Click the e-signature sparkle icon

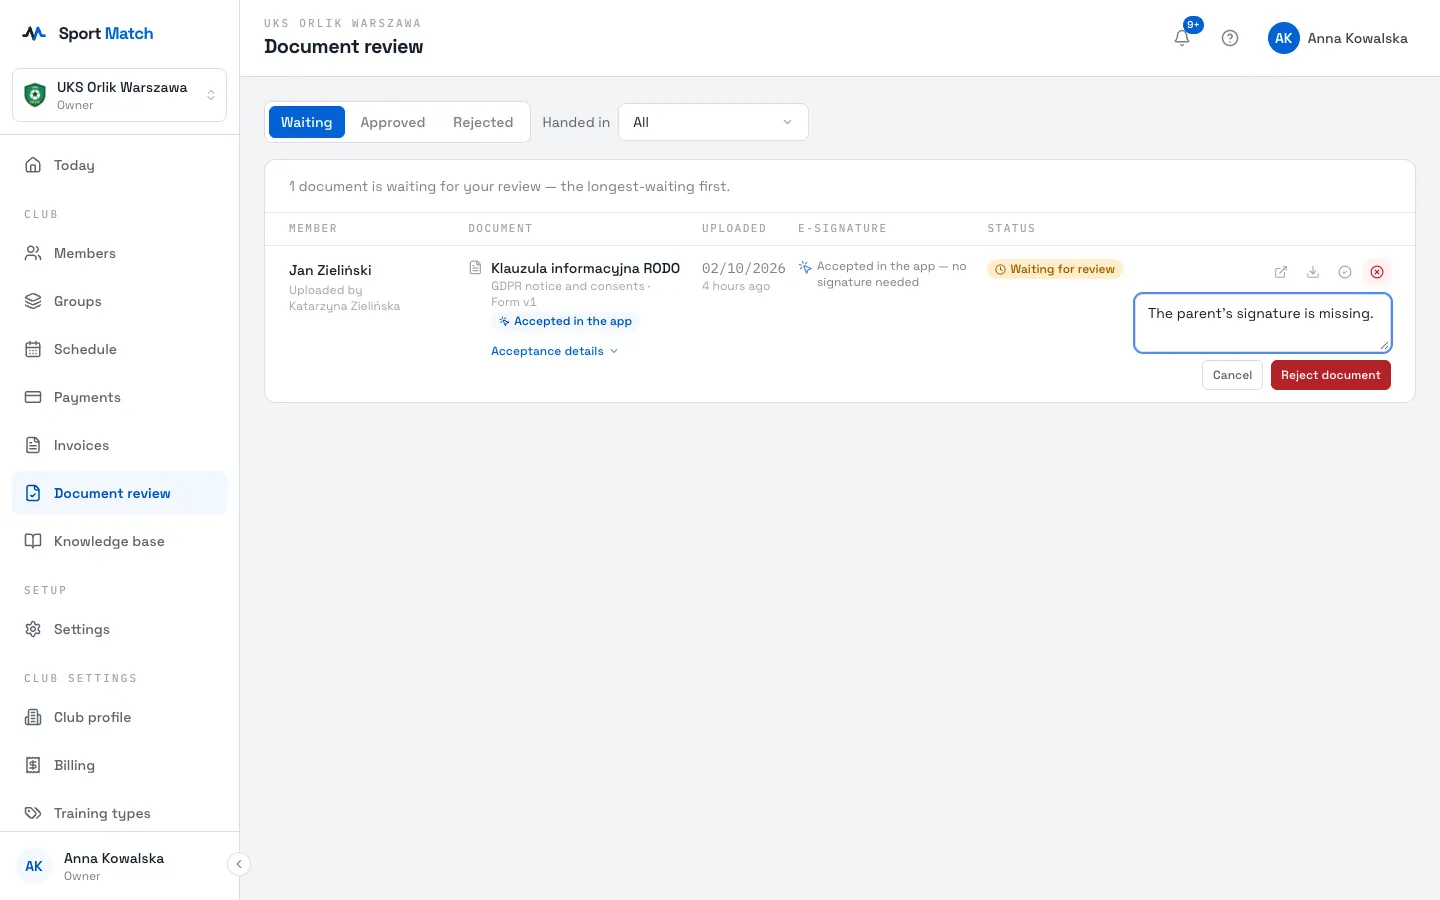[805, 267]
